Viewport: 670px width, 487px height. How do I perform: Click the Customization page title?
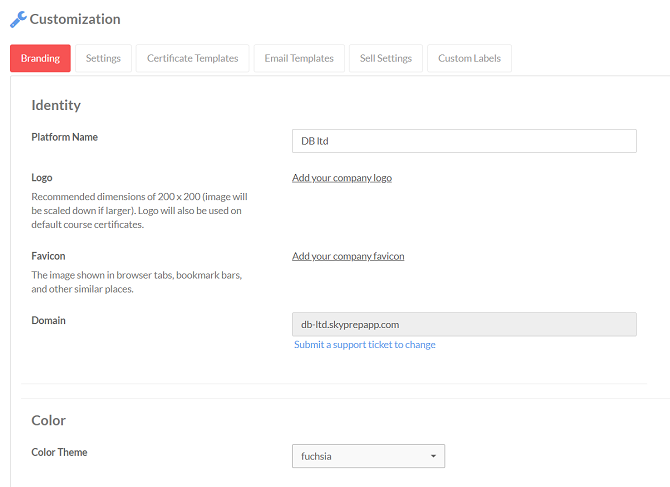tap(75, 19)
